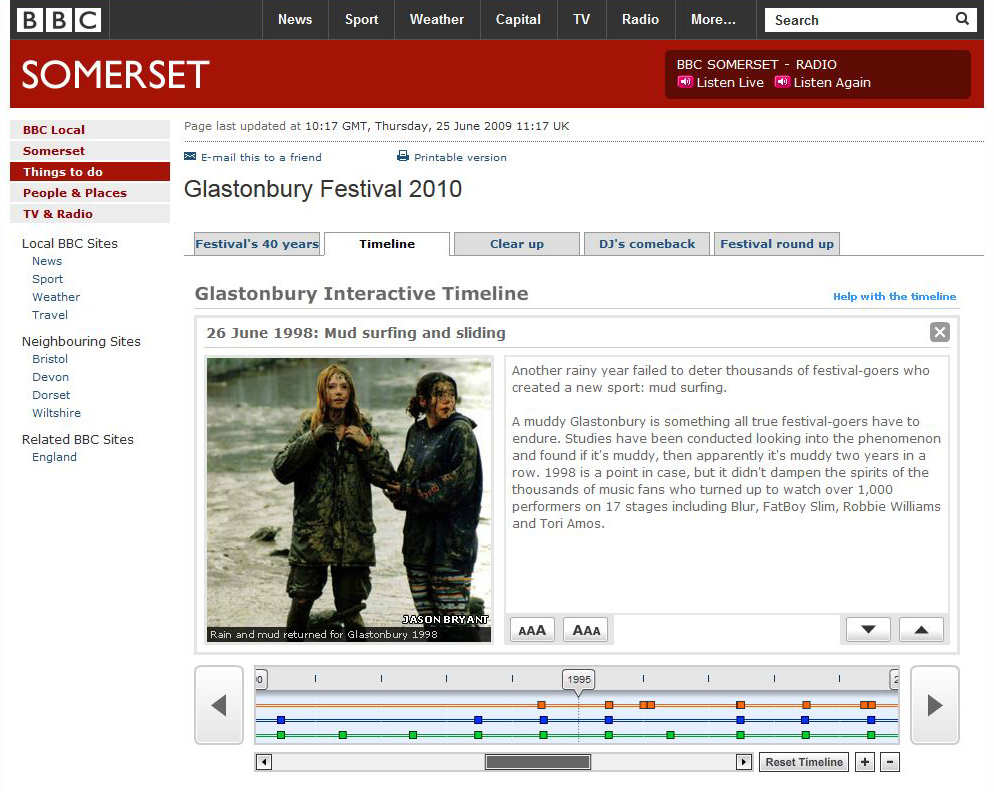Open Devon neighbouring site

point(50,377)
